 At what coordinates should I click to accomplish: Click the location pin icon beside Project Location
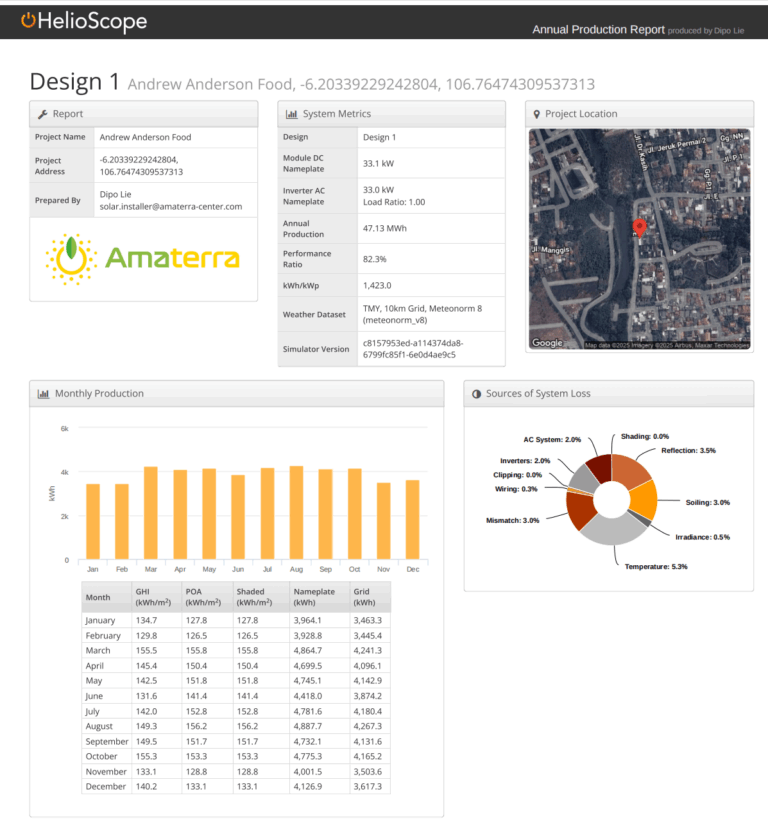(x=537, y=114)
